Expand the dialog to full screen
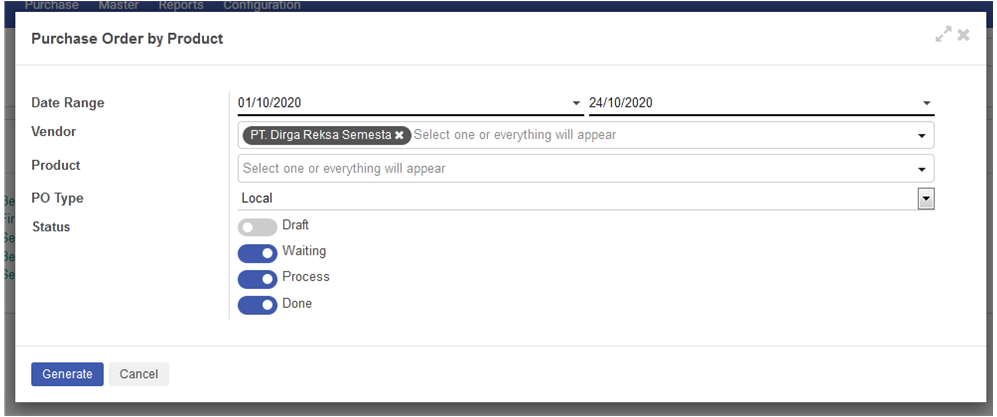The width and height of the screenshot is (997, 417). pos(942,35)
